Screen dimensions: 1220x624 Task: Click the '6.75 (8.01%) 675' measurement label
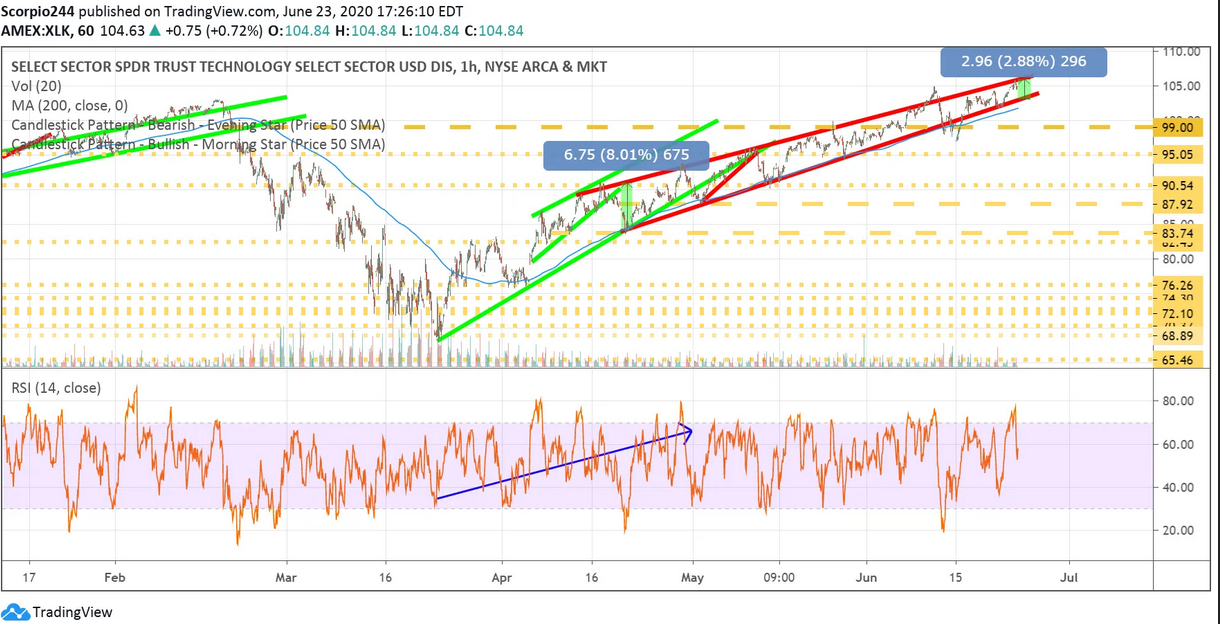[626, 155]
